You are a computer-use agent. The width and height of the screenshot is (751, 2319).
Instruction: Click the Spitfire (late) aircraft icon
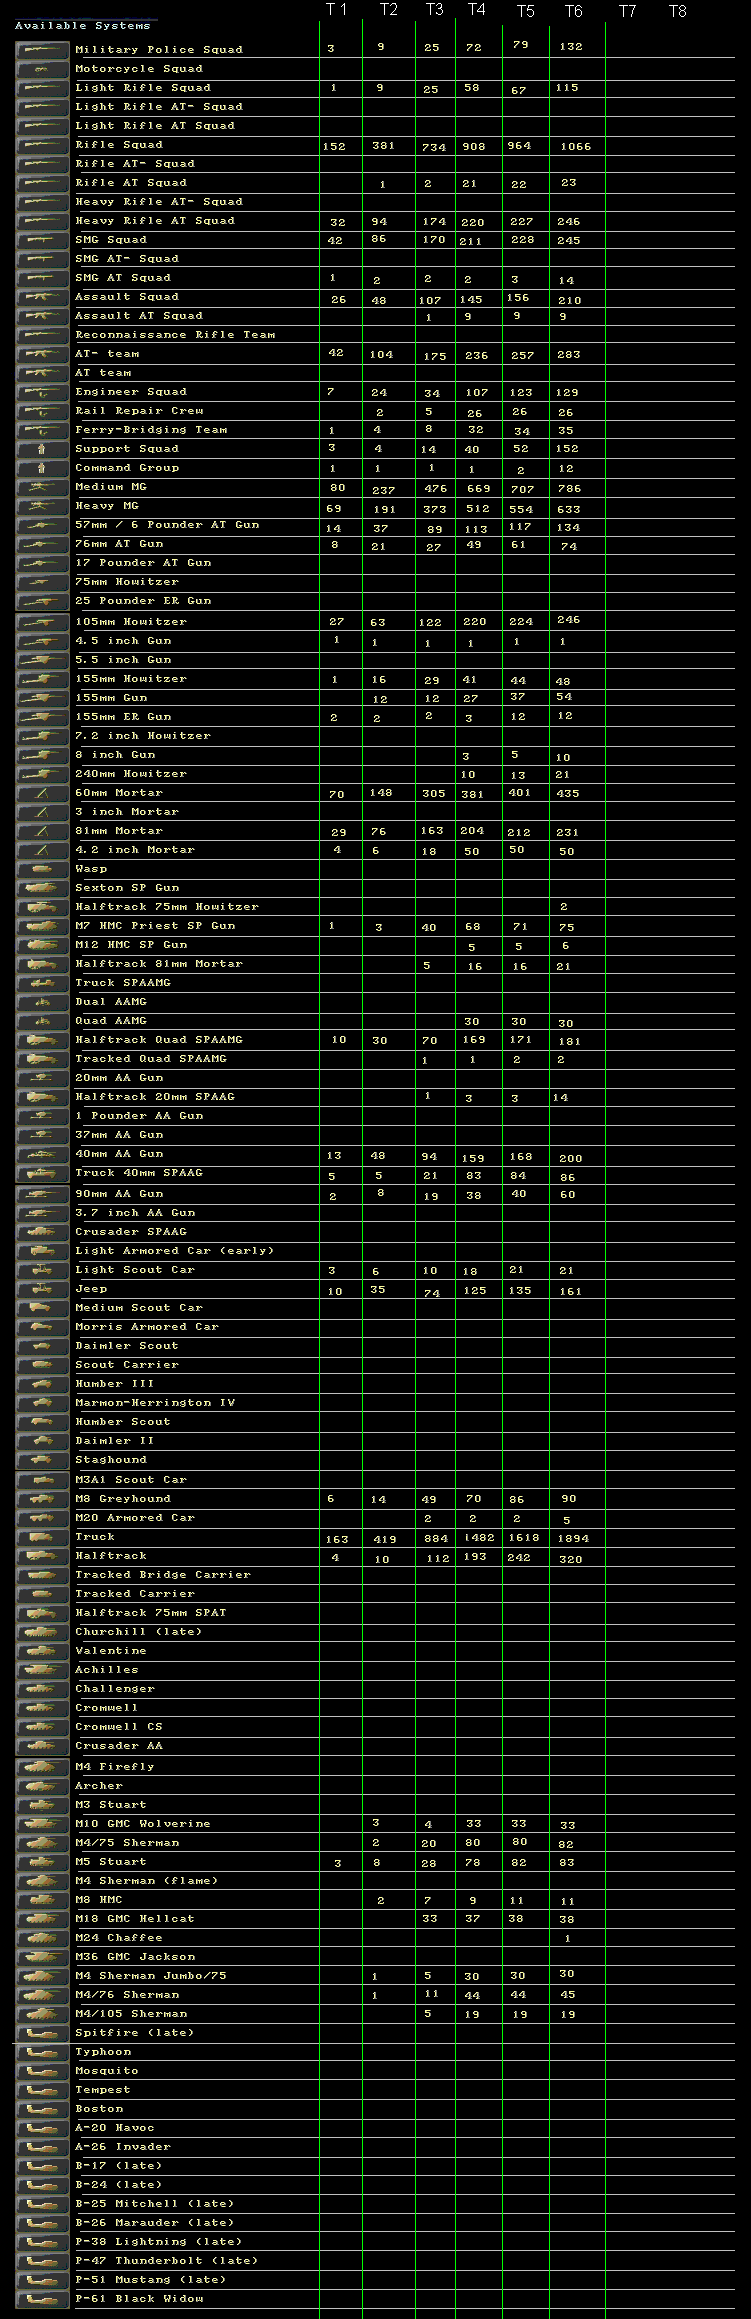[42, 2032]
